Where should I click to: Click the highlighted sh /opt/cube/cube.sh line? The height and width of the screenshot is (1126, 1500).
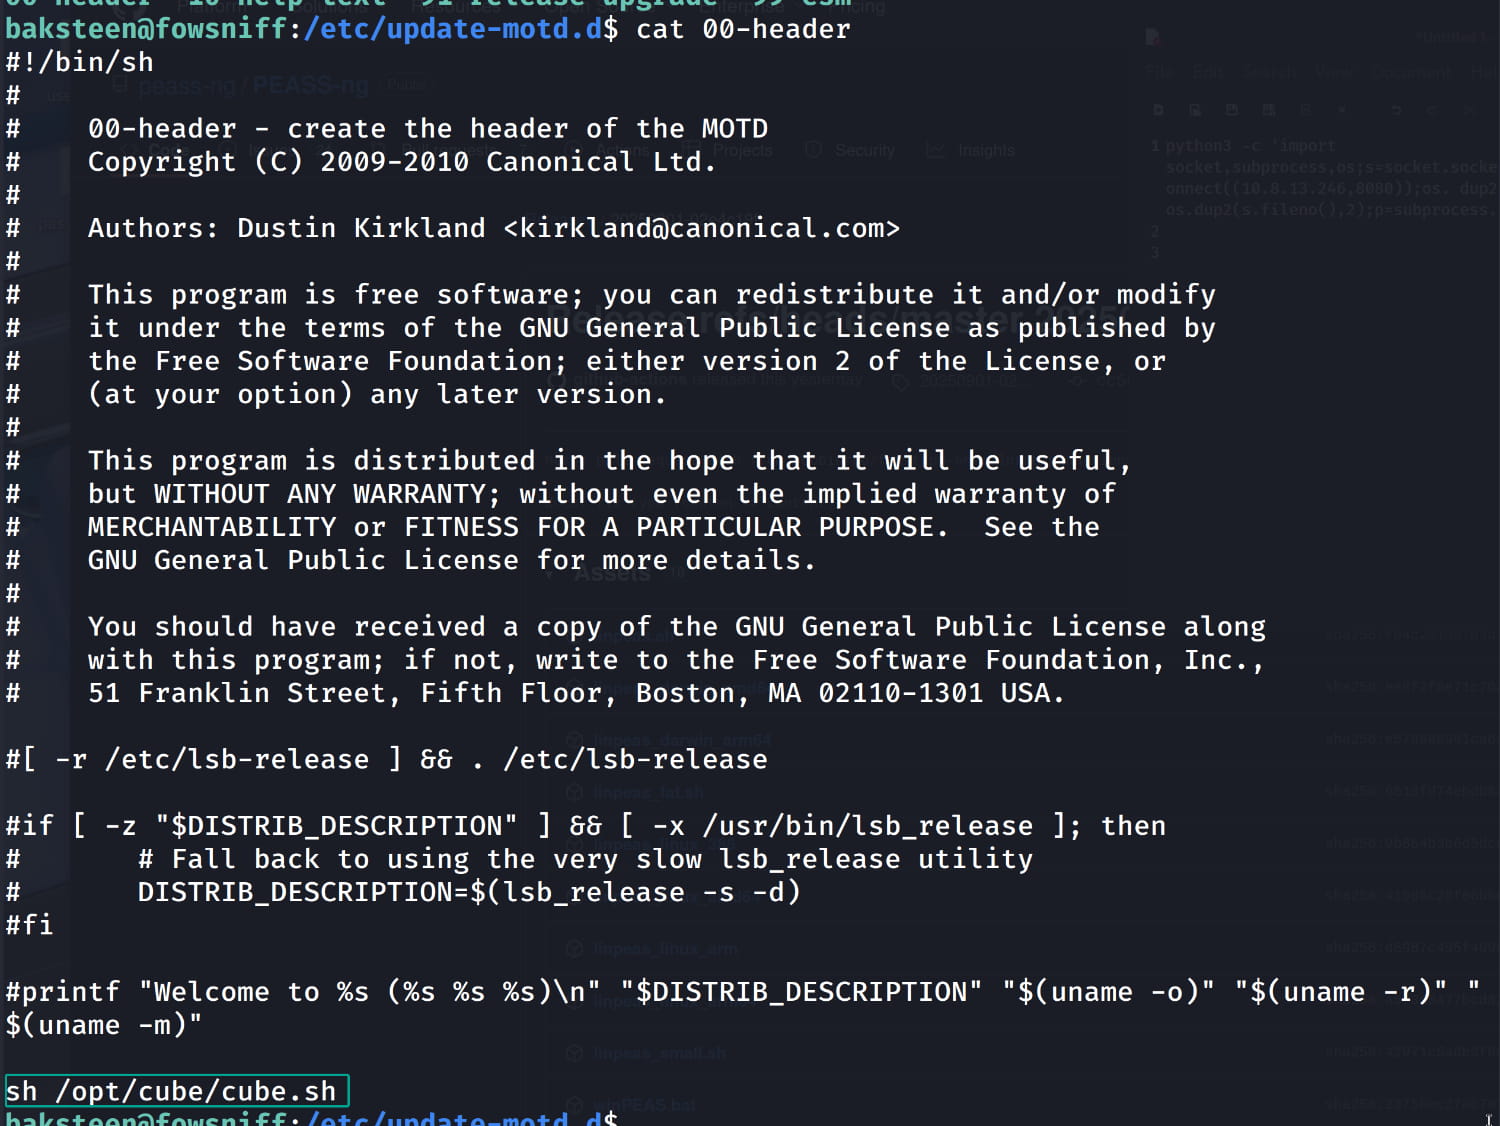point(177,1091)
